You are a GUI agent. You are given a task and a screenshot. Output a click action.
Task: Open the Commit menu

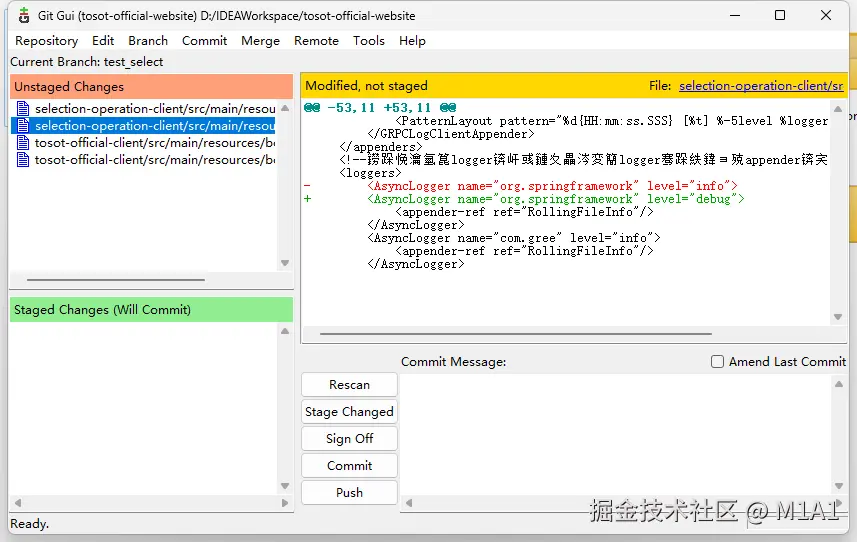[x=204, y=41]
